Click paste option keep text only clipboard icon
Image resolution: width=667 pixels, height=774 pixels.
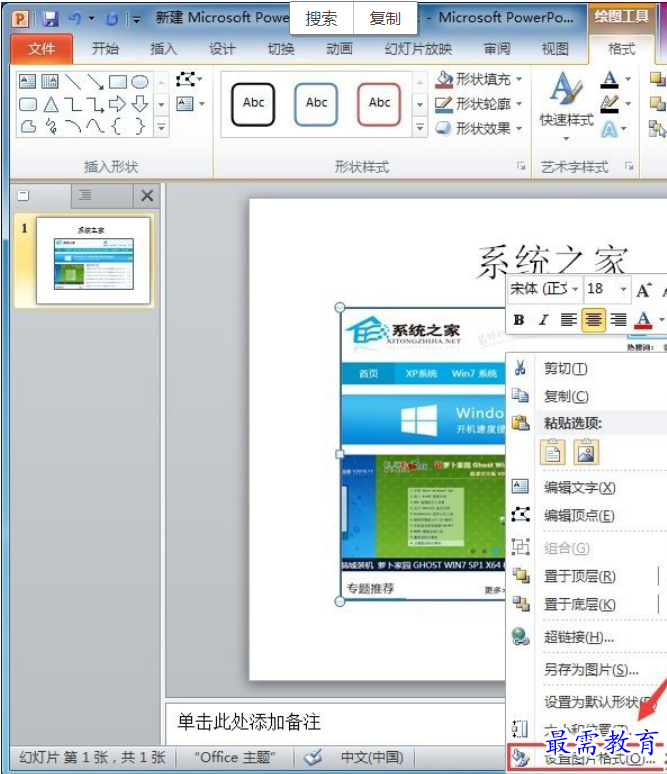(552, 452)
